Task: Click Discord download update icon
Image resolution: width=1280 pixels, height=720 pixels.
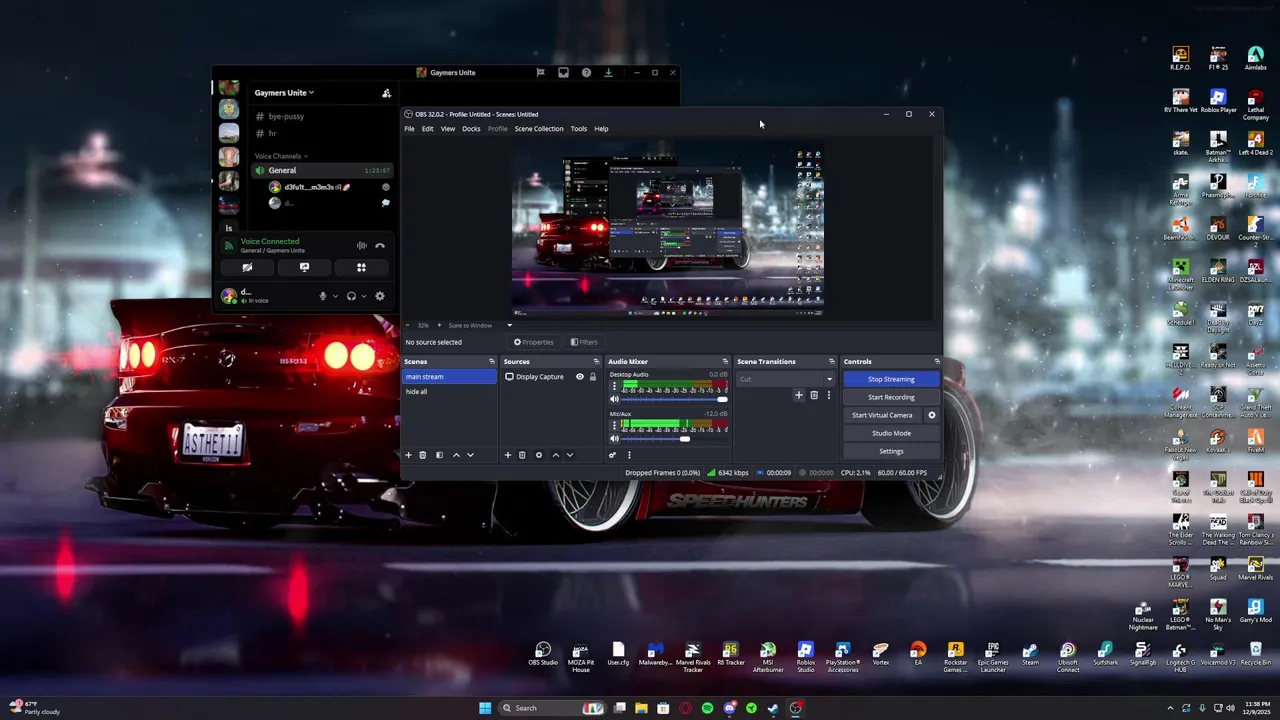Action: pos(608,72)
